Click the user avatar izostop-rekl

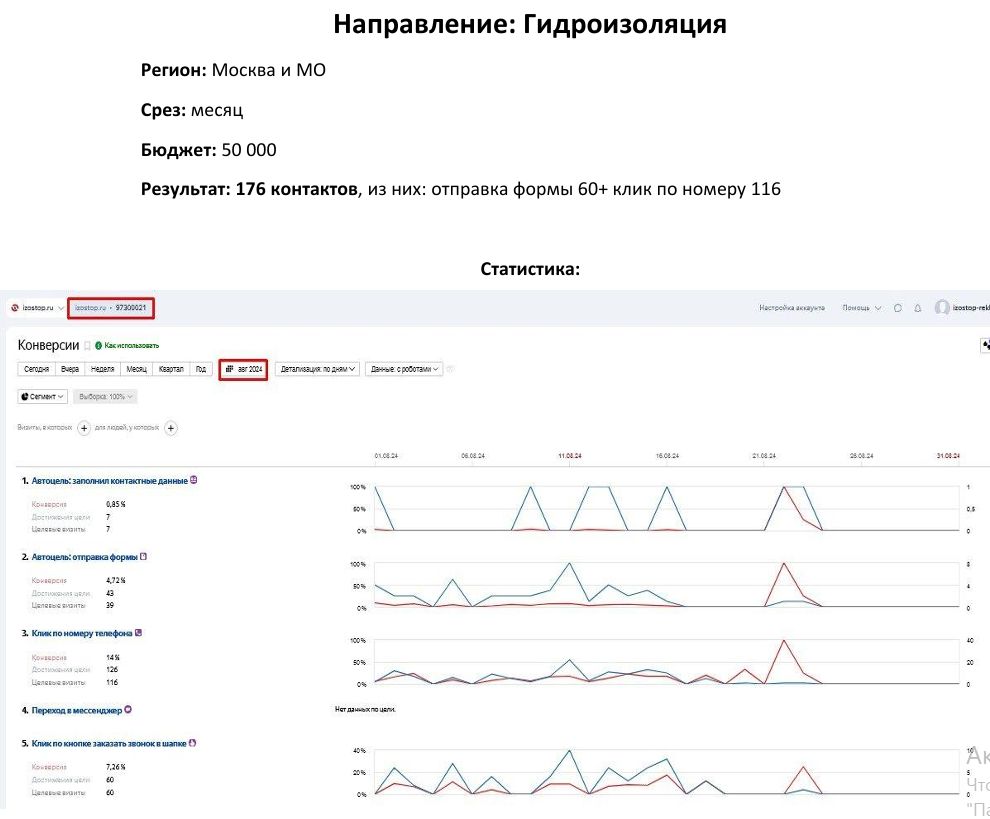tap(942, 308)
